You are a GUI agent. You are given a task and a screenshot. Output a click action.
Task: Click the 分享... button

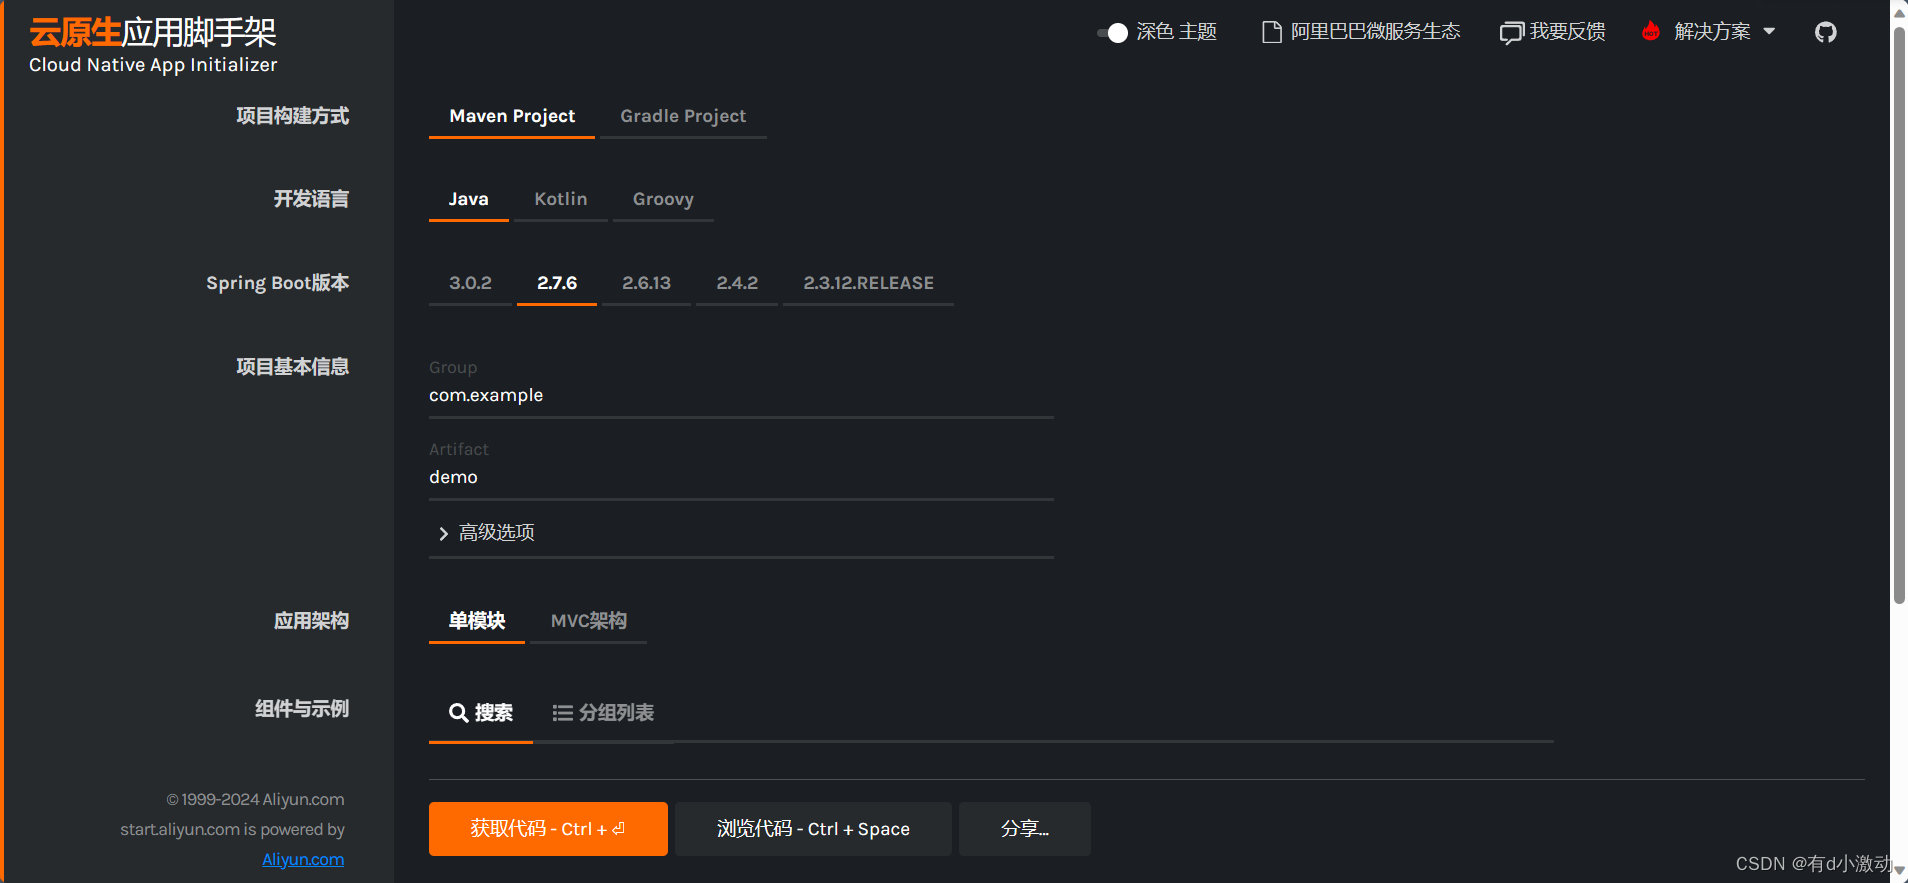tap(1024, 829)
